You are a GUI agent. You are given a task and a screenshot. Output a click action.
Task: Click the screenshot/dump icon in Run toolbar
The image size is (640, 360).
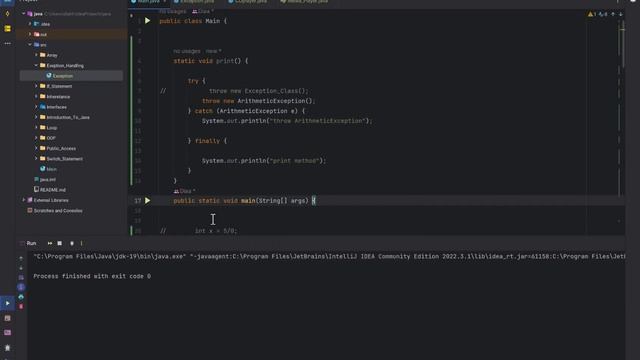pos(72,243)
